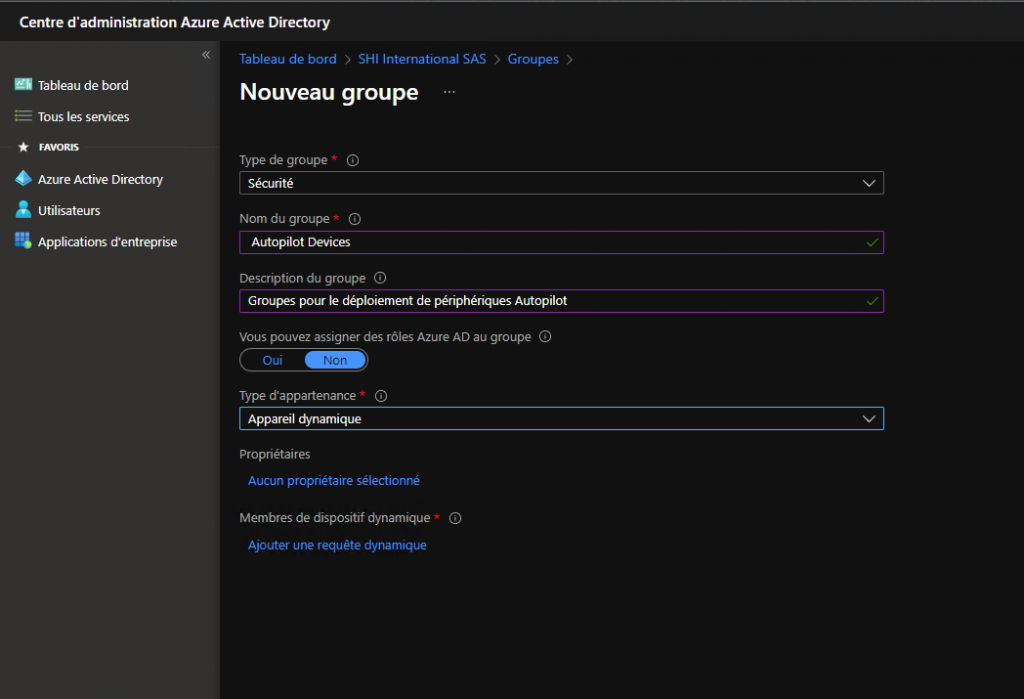Show info tooltip for Azure AD roles assignment
Image resolution: width=1024 pixels, height=699 pixels.
[545, 336]
